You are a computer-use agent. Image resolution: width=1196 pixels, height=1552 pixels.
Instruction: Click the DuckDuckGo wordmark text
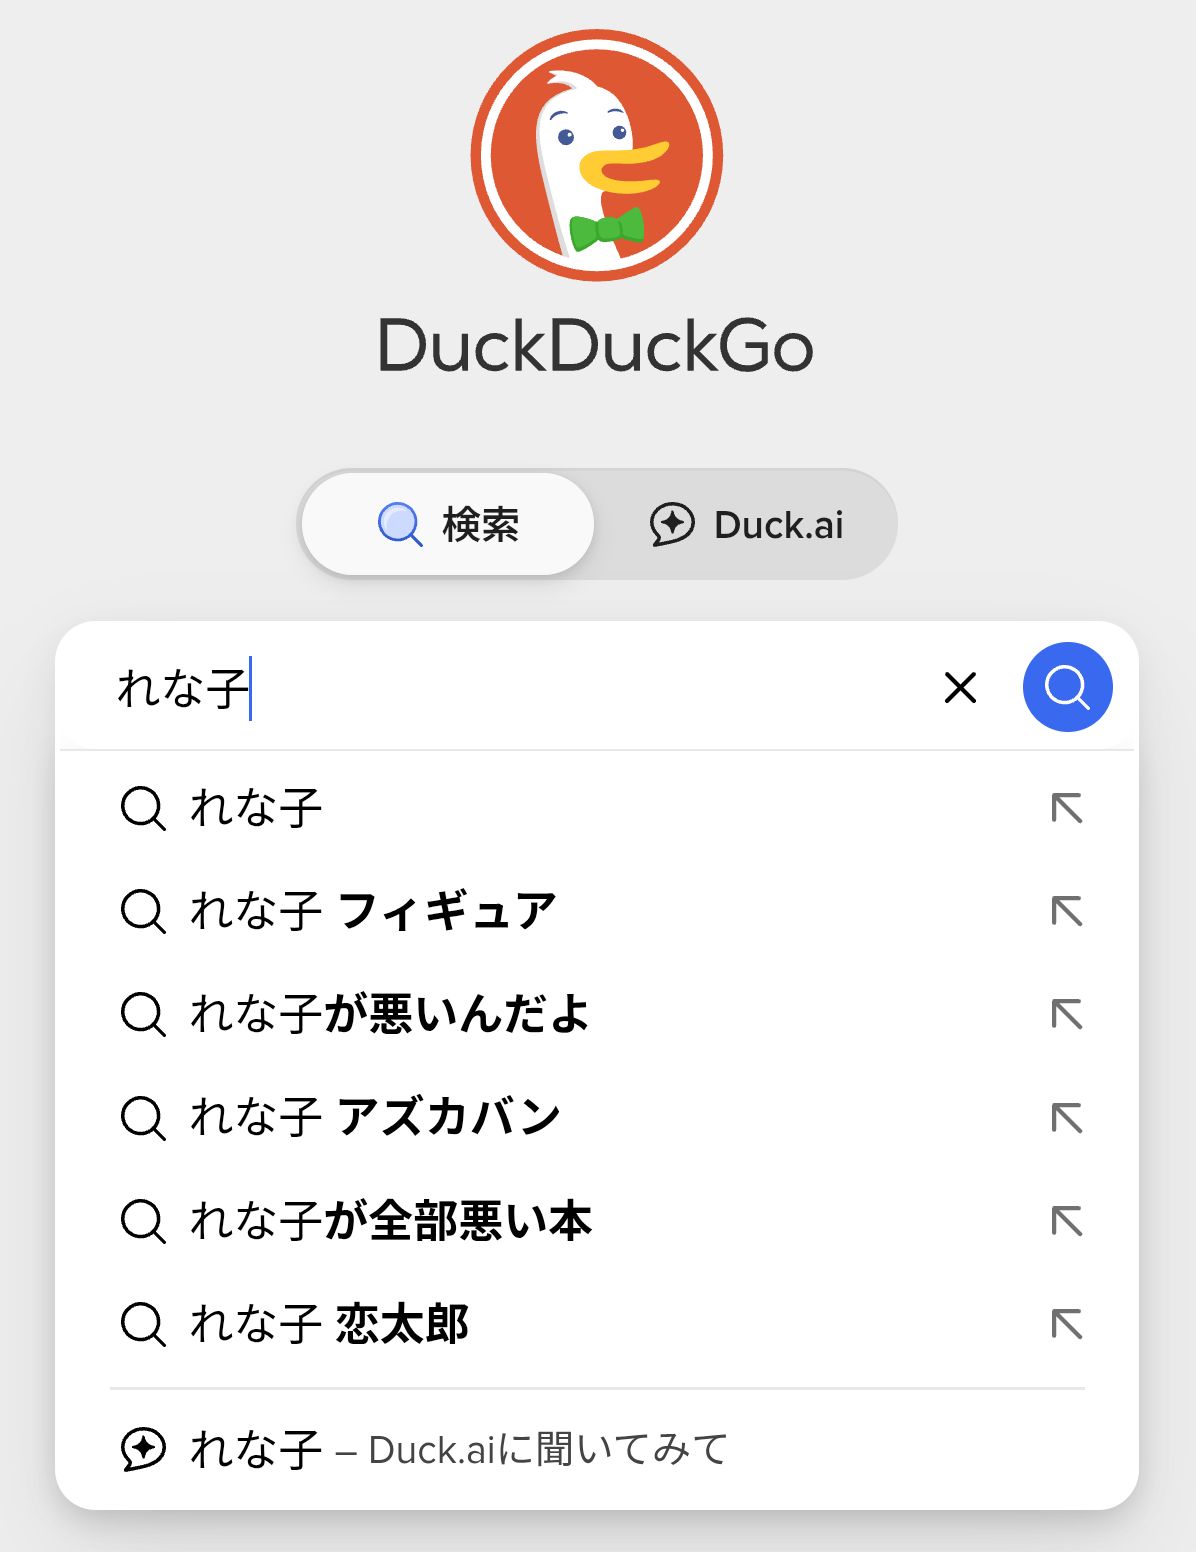(596, 346)
